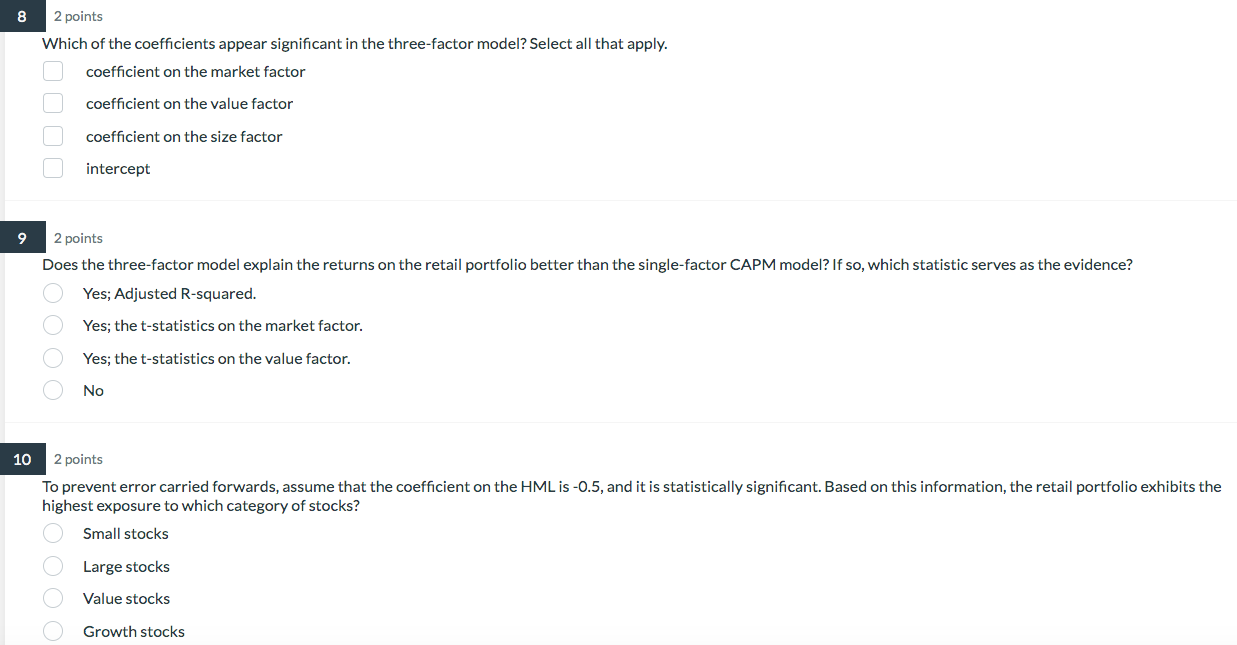Select "Large stocks"

[x=52, y=565]
